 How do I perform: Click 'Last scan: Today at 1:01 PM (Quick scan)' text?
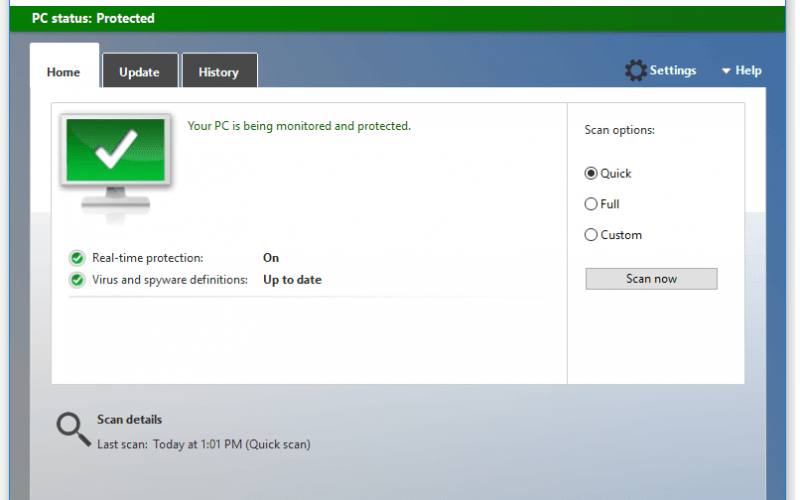[204, 444]
